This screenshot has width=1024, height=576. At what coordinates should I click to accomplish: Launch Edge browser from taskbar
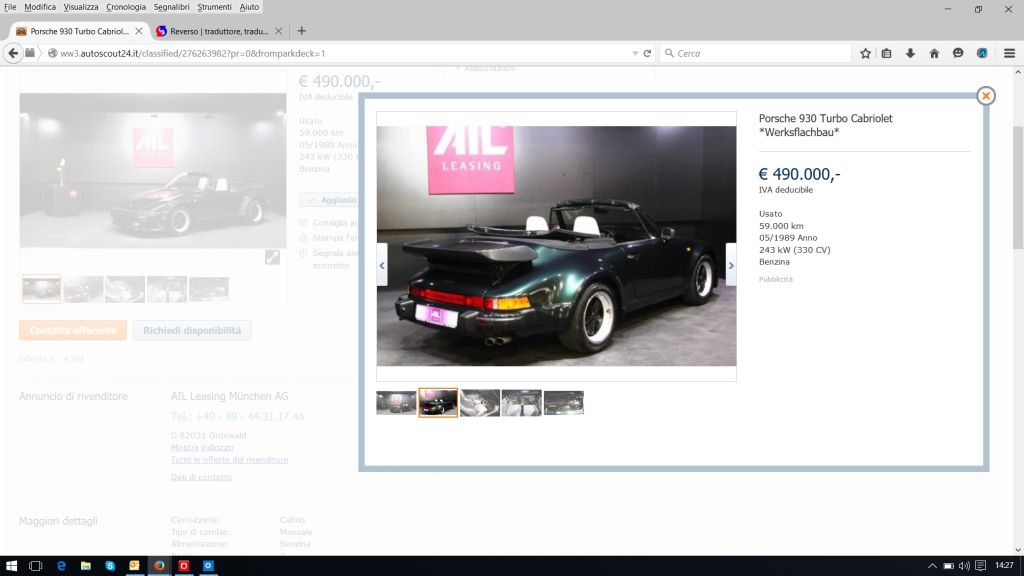[61, 566]
